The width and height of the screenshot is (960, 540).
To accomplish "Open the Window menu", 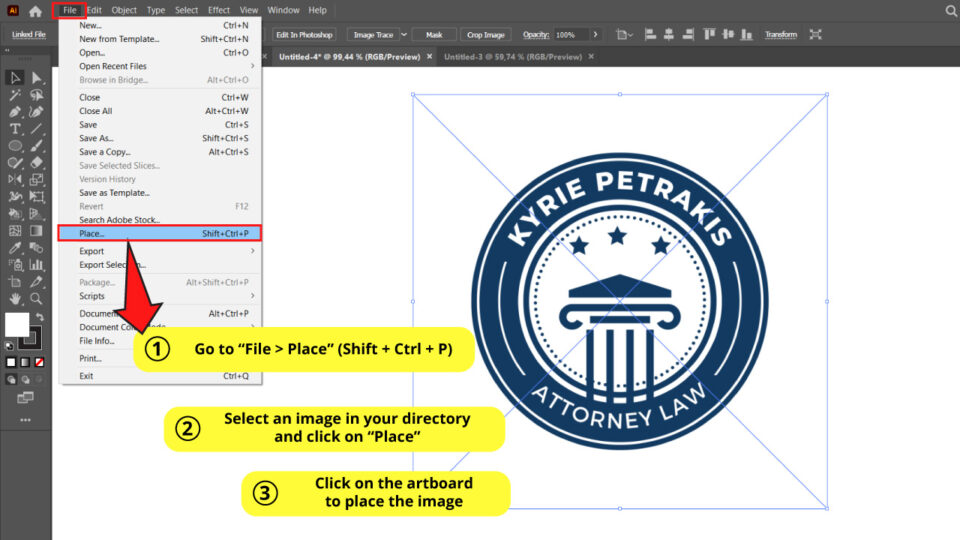I will click(283, 10).
